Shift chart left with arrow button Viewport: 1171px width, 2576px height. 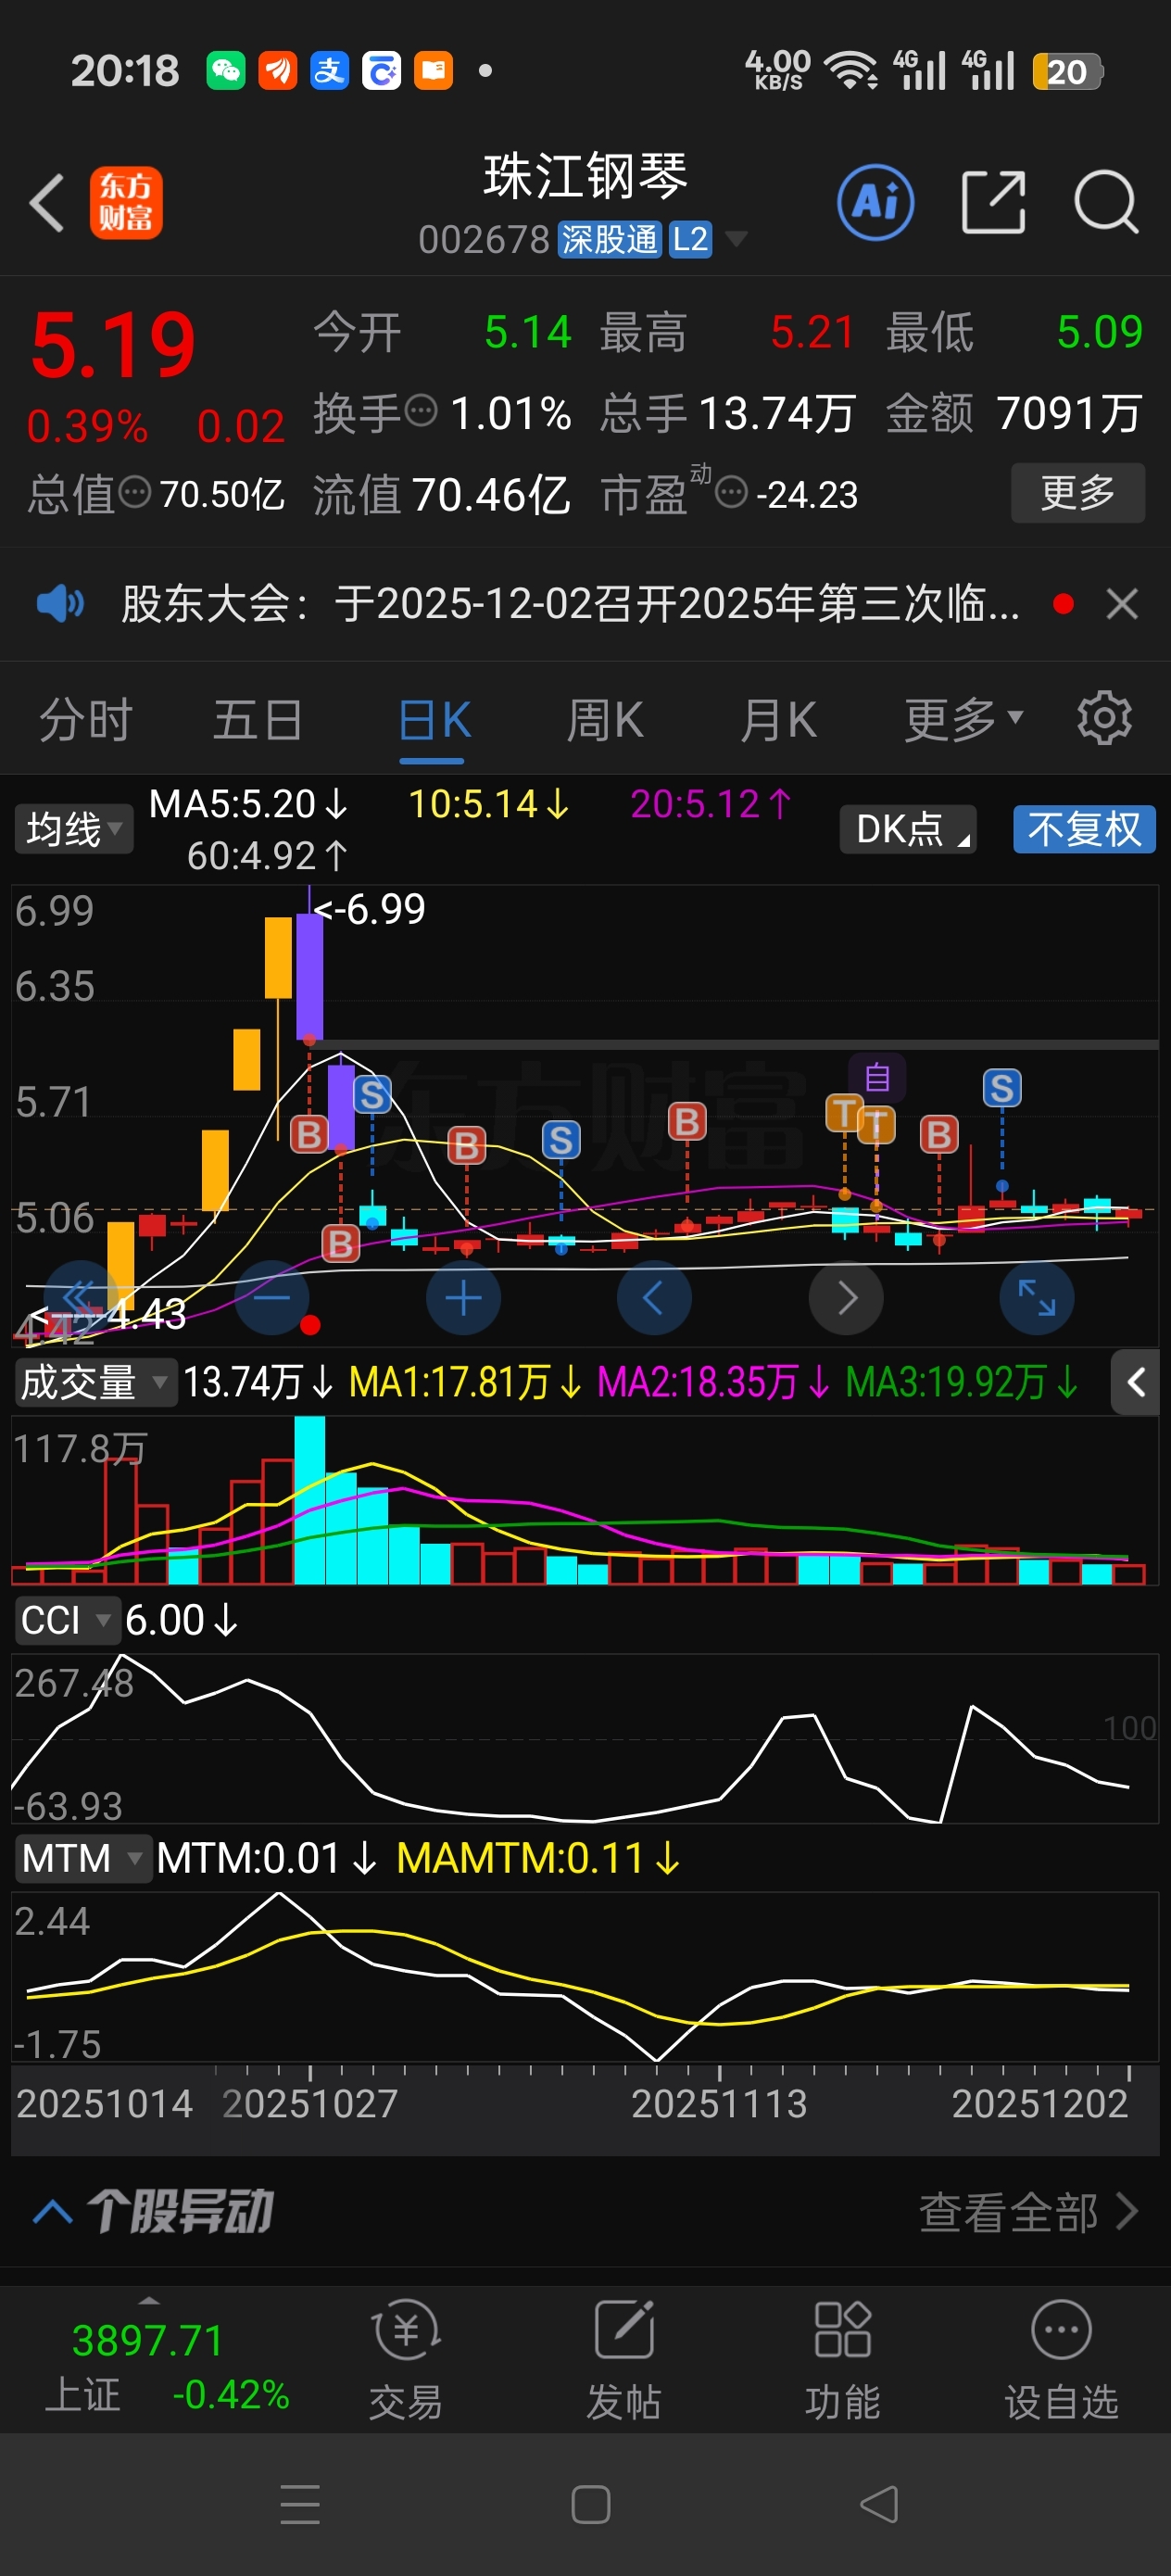pyautogui.click(x=654, y=1298)
